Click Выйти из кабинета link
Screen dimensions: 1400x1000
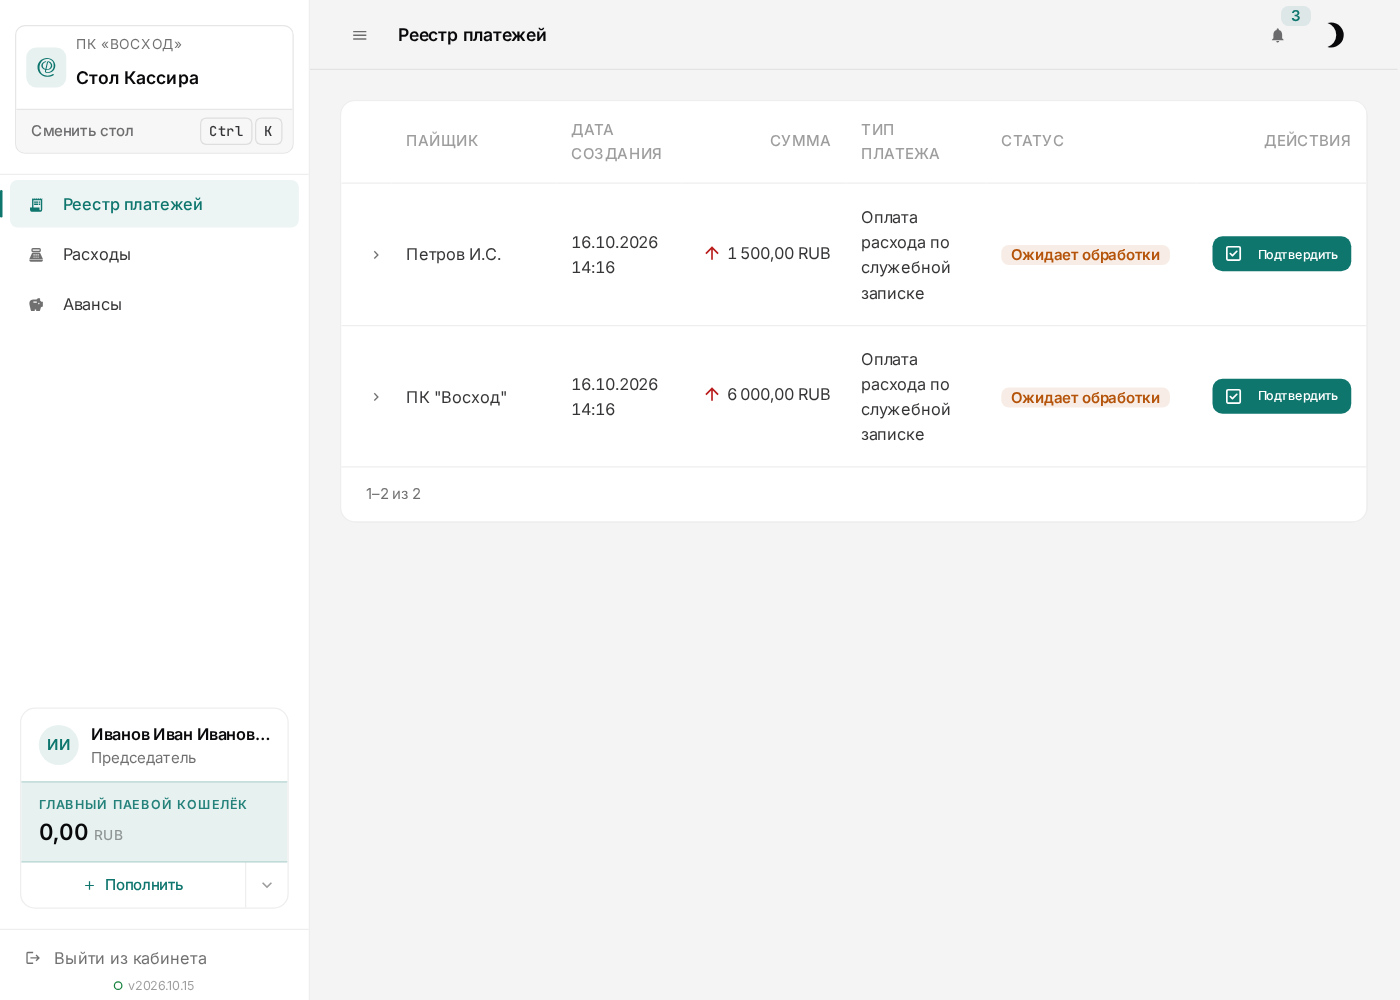130,958
